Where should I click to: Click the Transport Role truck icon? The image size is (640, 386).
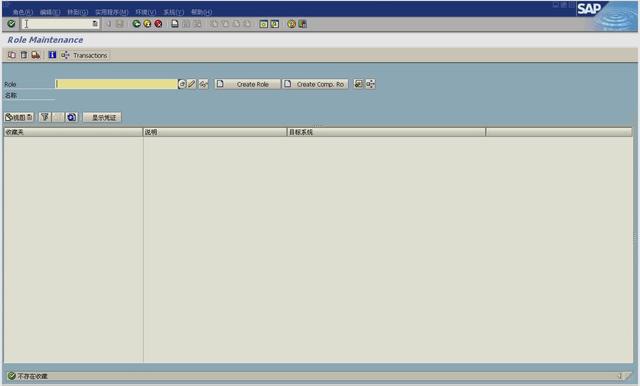(x=36, y=55)
